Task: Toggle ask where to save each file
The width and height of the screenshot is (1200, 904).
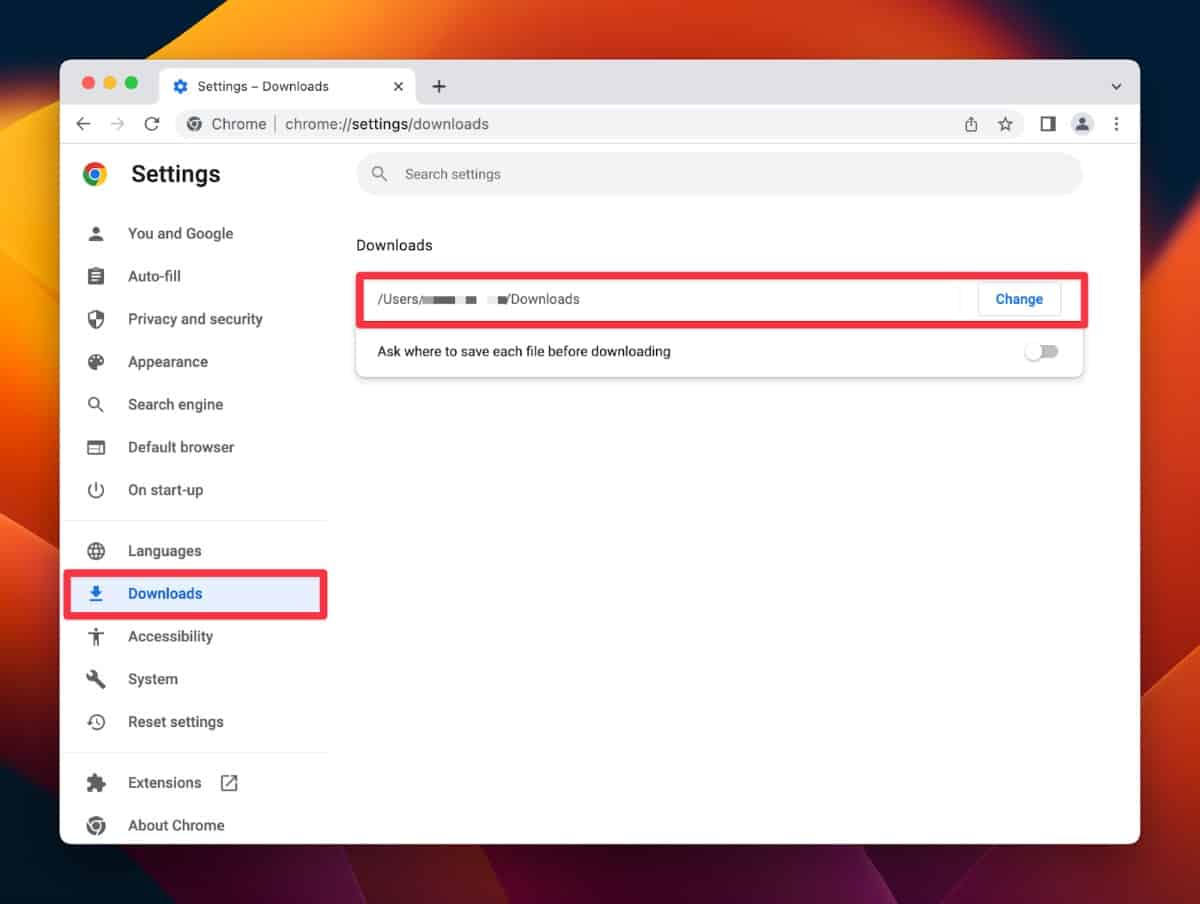Action: pyautogui.click(x=1042, y=352)
